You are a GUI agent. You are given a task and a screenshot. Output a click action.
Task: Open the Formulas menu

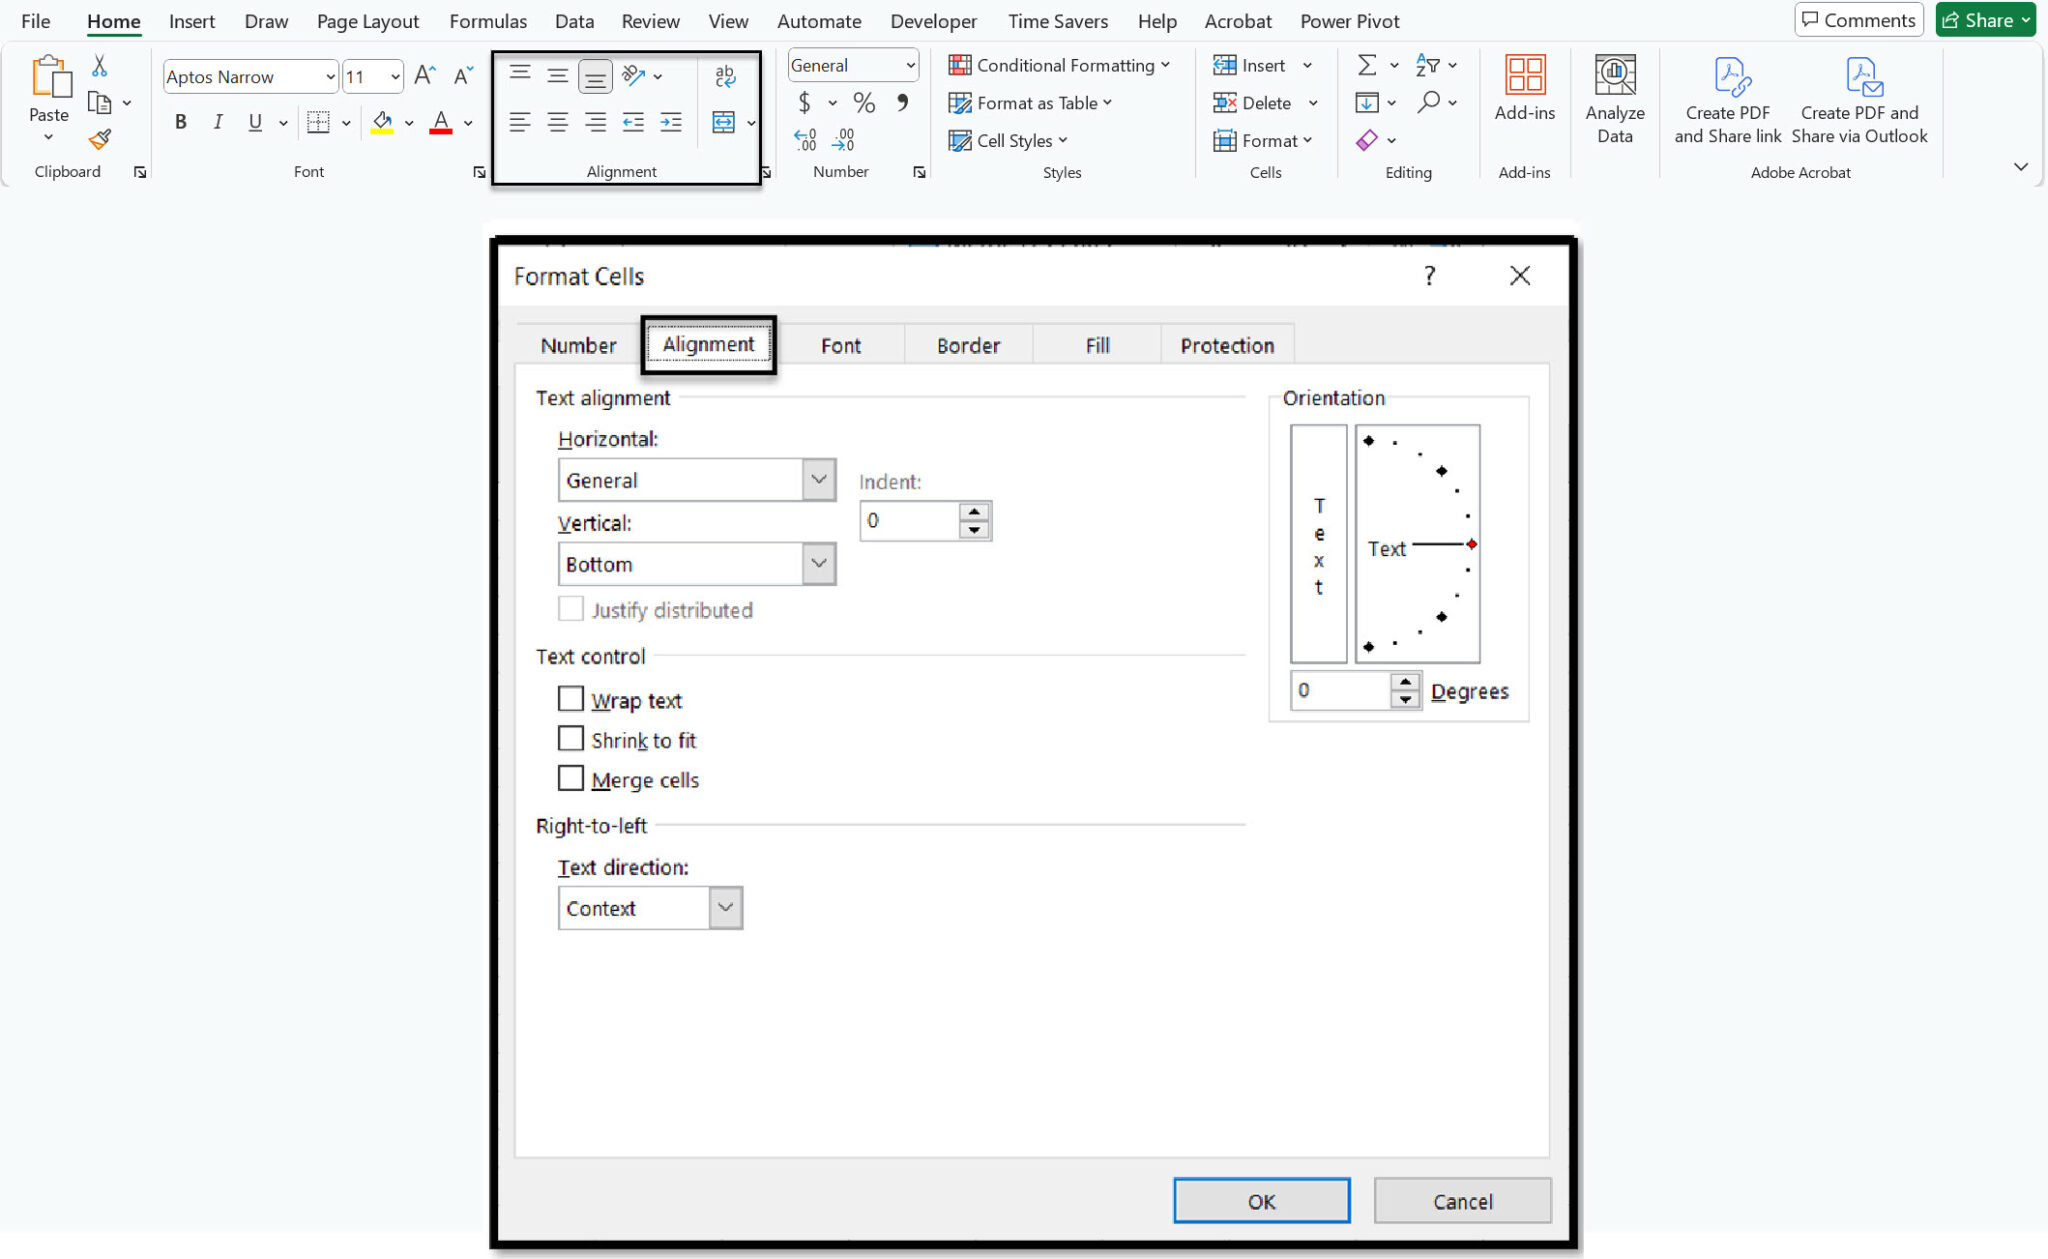point(487,20)
